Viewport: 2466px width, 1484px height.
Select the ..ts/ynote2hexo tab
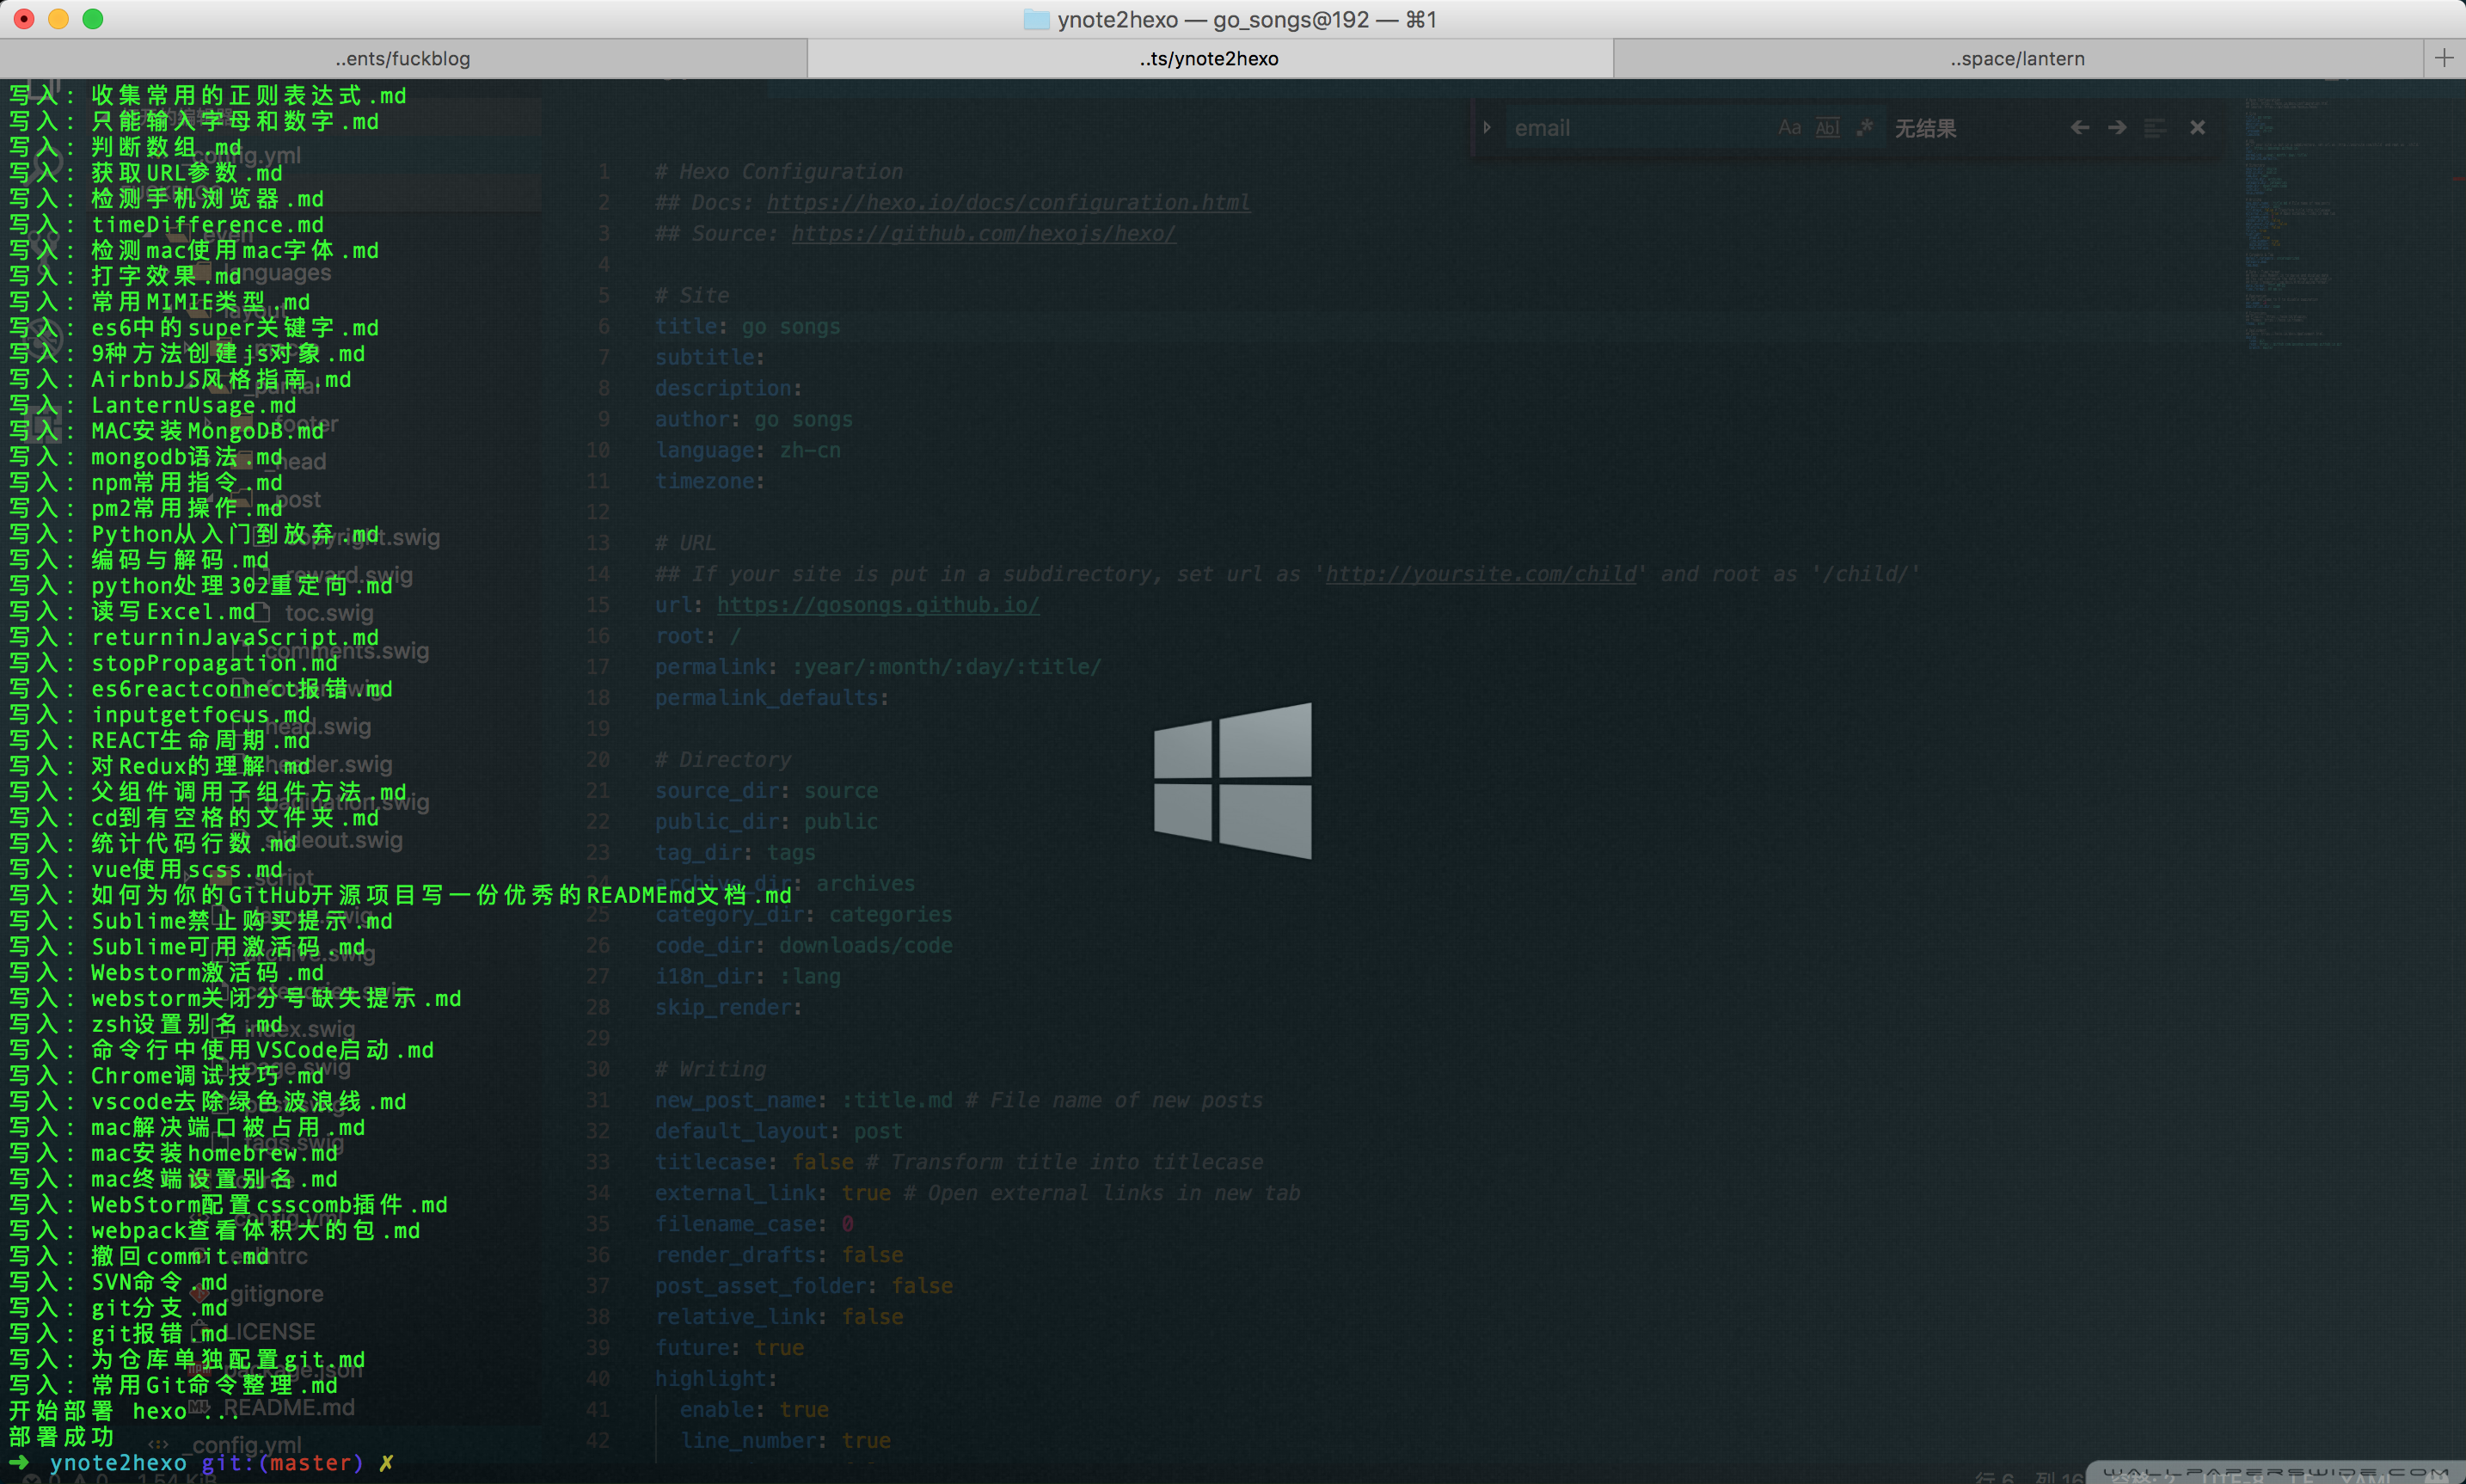tap(1209, 59)
